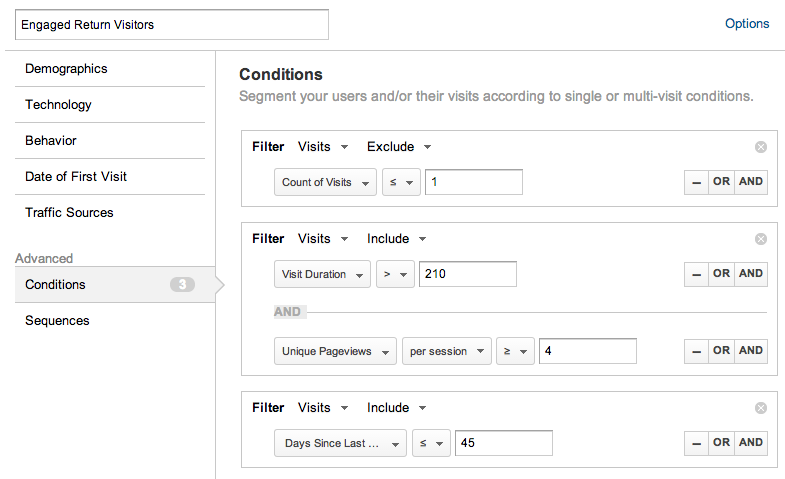The image size is (785, 479).
Task: Change the Visit Duration comparison operator
Action: click(x=394, y=275)
